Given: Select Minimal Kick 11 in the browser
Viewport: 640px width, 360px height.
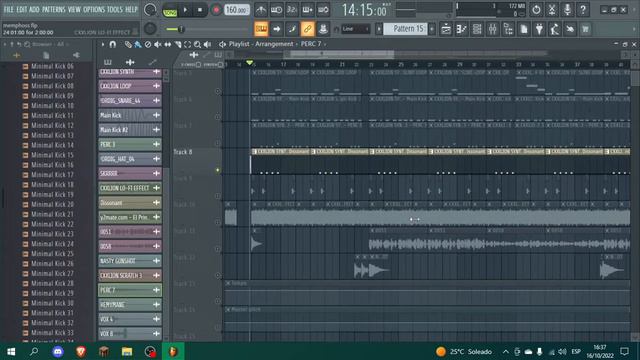Looking at the screenshot, I should point(53,116).
